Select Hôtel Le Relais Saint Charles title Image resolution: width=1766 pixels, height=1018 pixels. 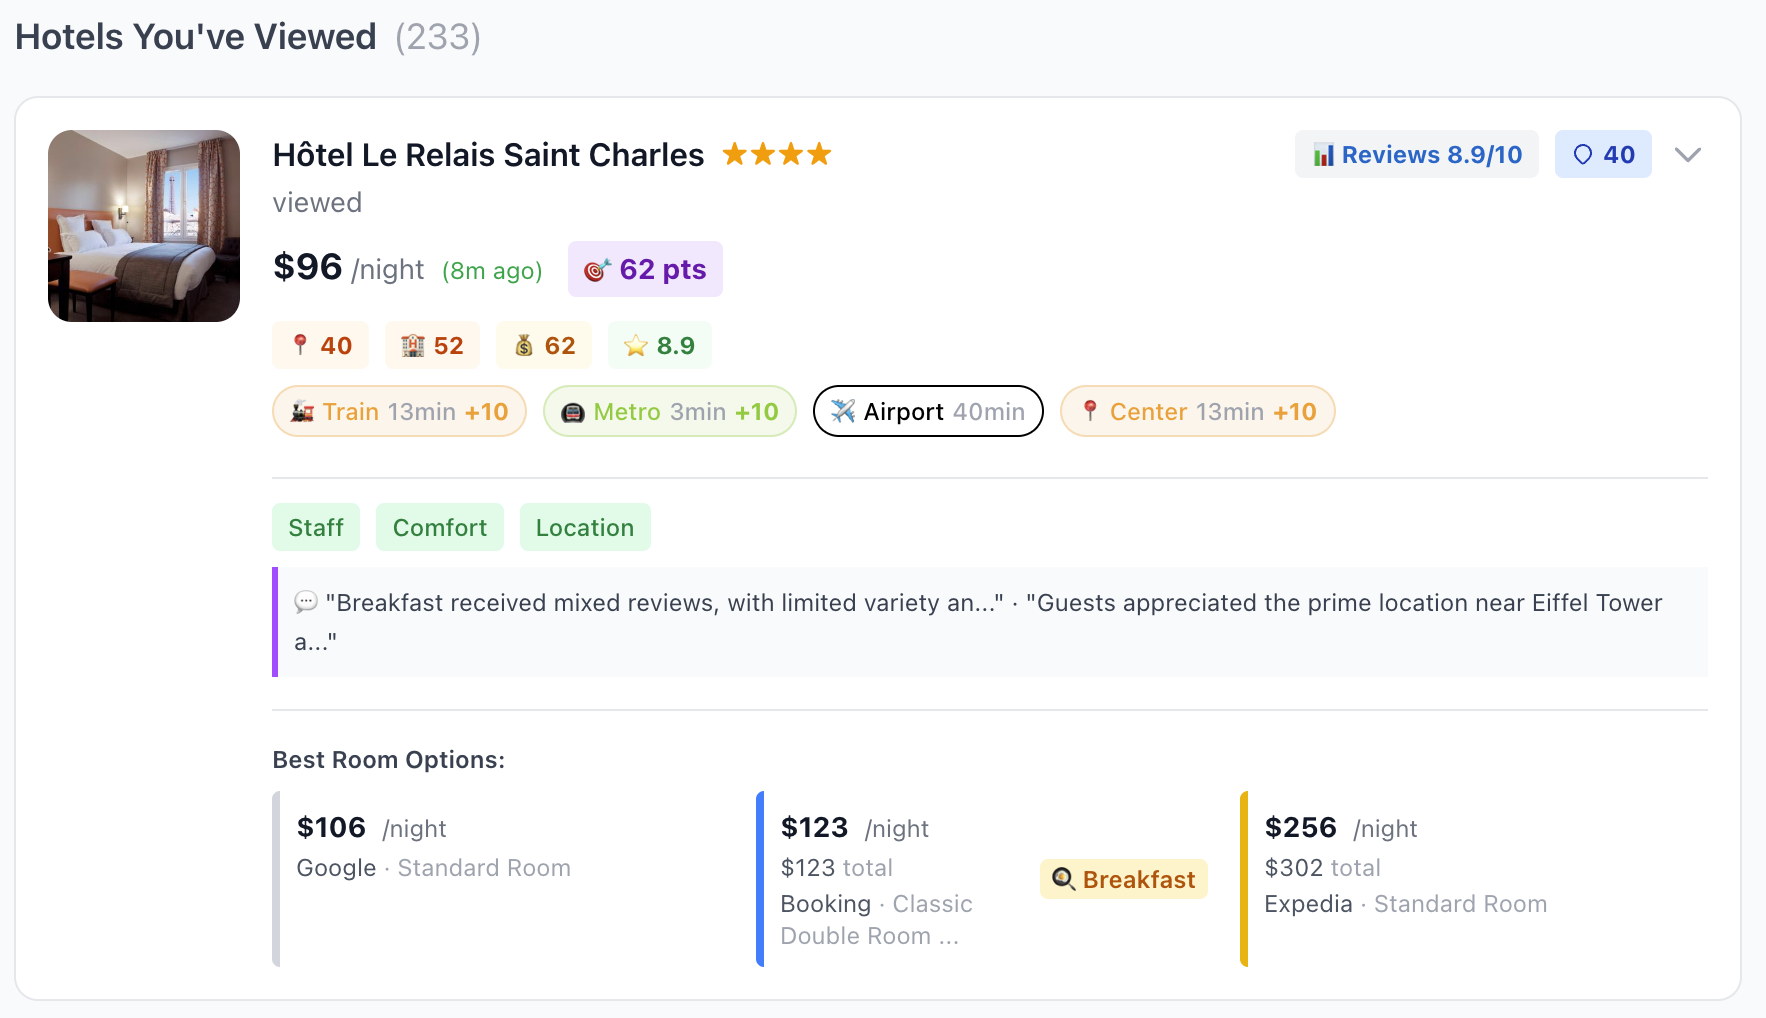pyautogui.click(x=488, y=155)
